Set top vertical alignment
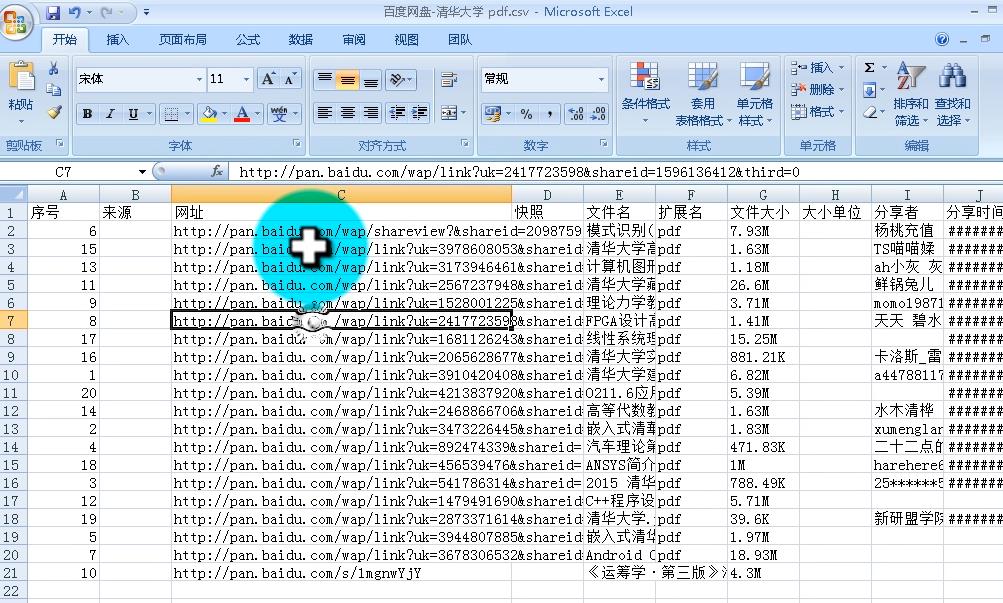The width and height of the screenshot is (1003, 603). 325,79
